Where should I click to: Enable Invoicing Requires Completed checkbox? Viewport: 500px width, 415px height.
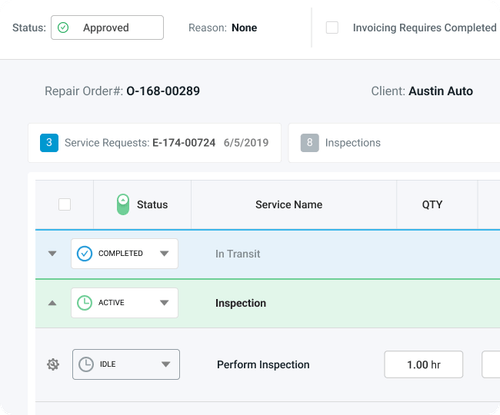pyautogui.click(x=332, y=27)
